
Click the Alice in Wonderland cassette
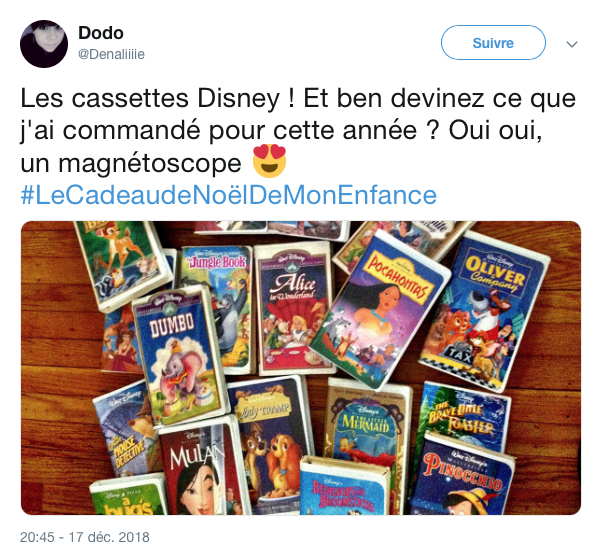[293, 309]
